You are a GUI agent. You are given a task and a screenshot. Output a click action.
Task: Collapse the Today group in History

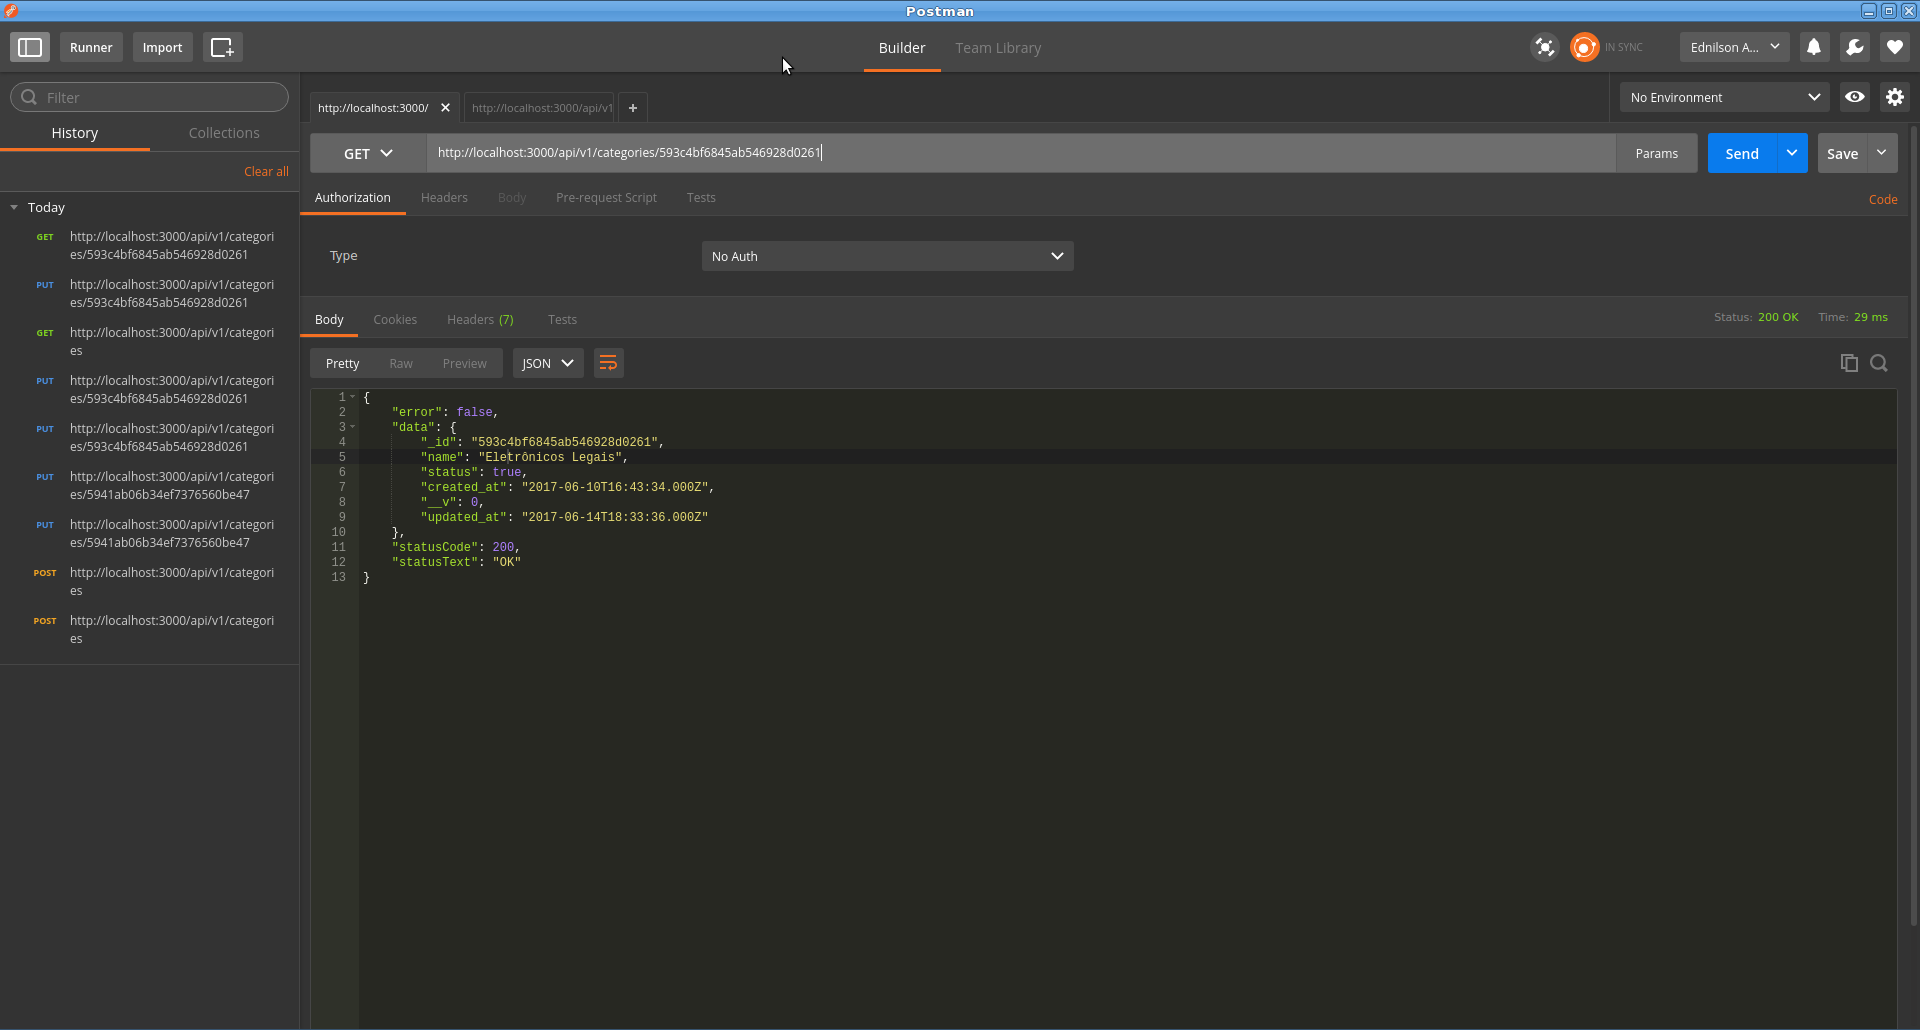(14, 207)
